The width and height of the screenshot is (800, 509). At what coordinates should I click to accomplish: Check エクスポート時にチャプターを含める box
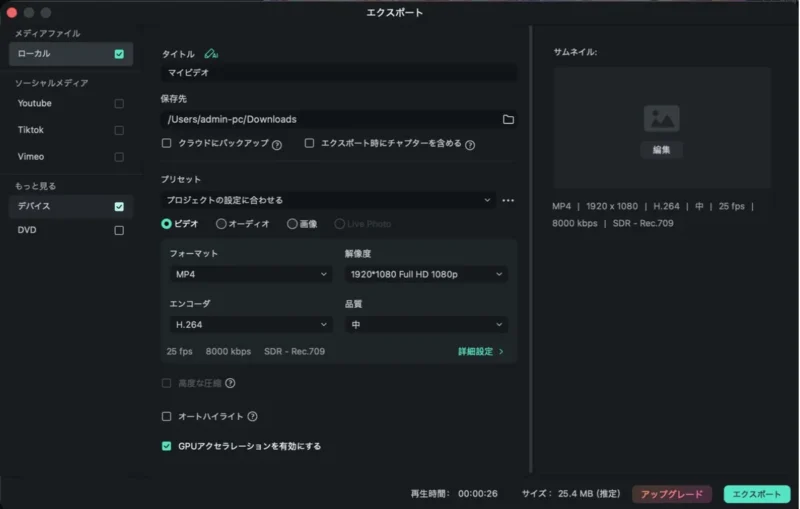coord(309,143)
